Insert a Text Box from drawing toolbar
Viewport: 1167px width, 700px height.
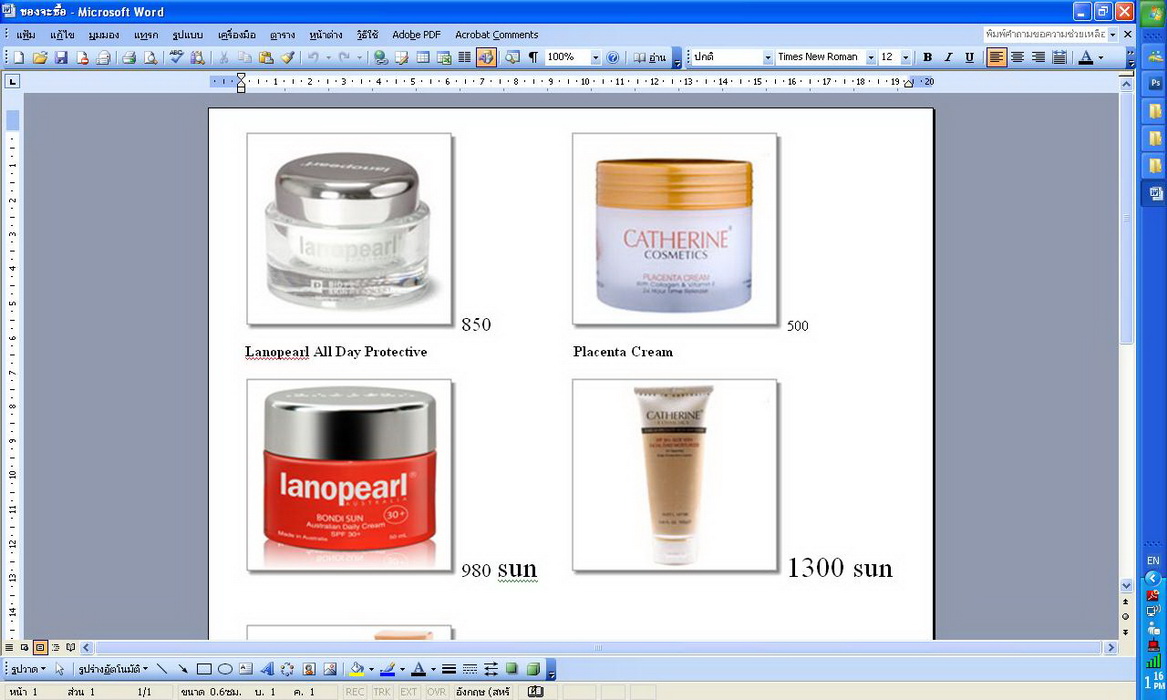246,670
